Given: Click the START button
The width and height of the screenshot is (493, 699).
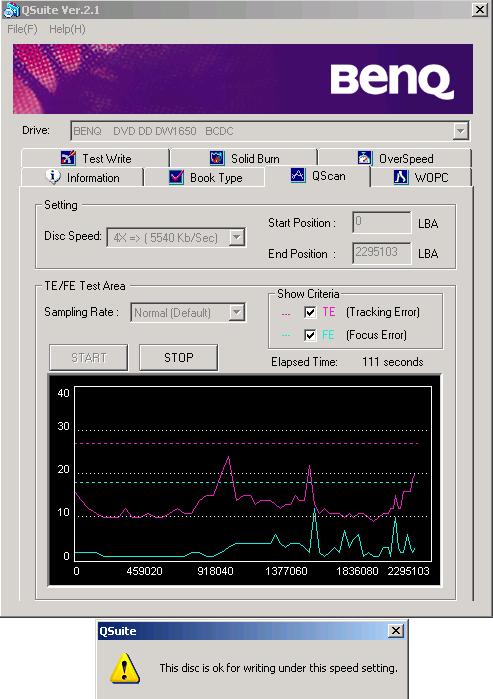Looking at the screenshot, I should tap(89, 358).
